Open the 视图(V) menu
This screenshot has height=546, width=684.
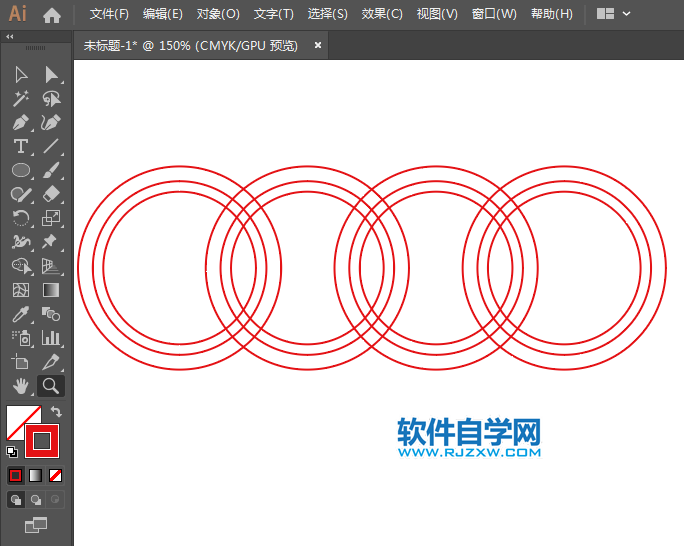point(437,14)
